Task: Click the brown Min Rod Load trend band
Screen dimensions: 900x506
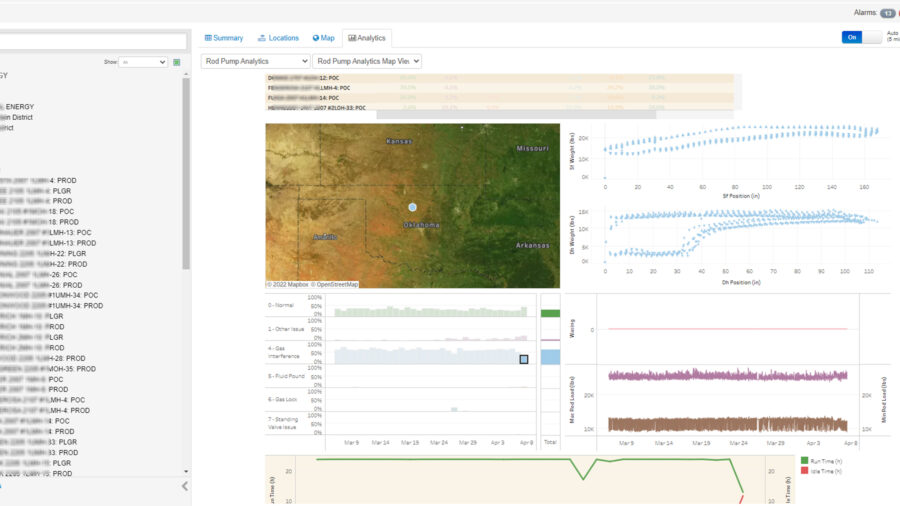Action: point(727,425)
